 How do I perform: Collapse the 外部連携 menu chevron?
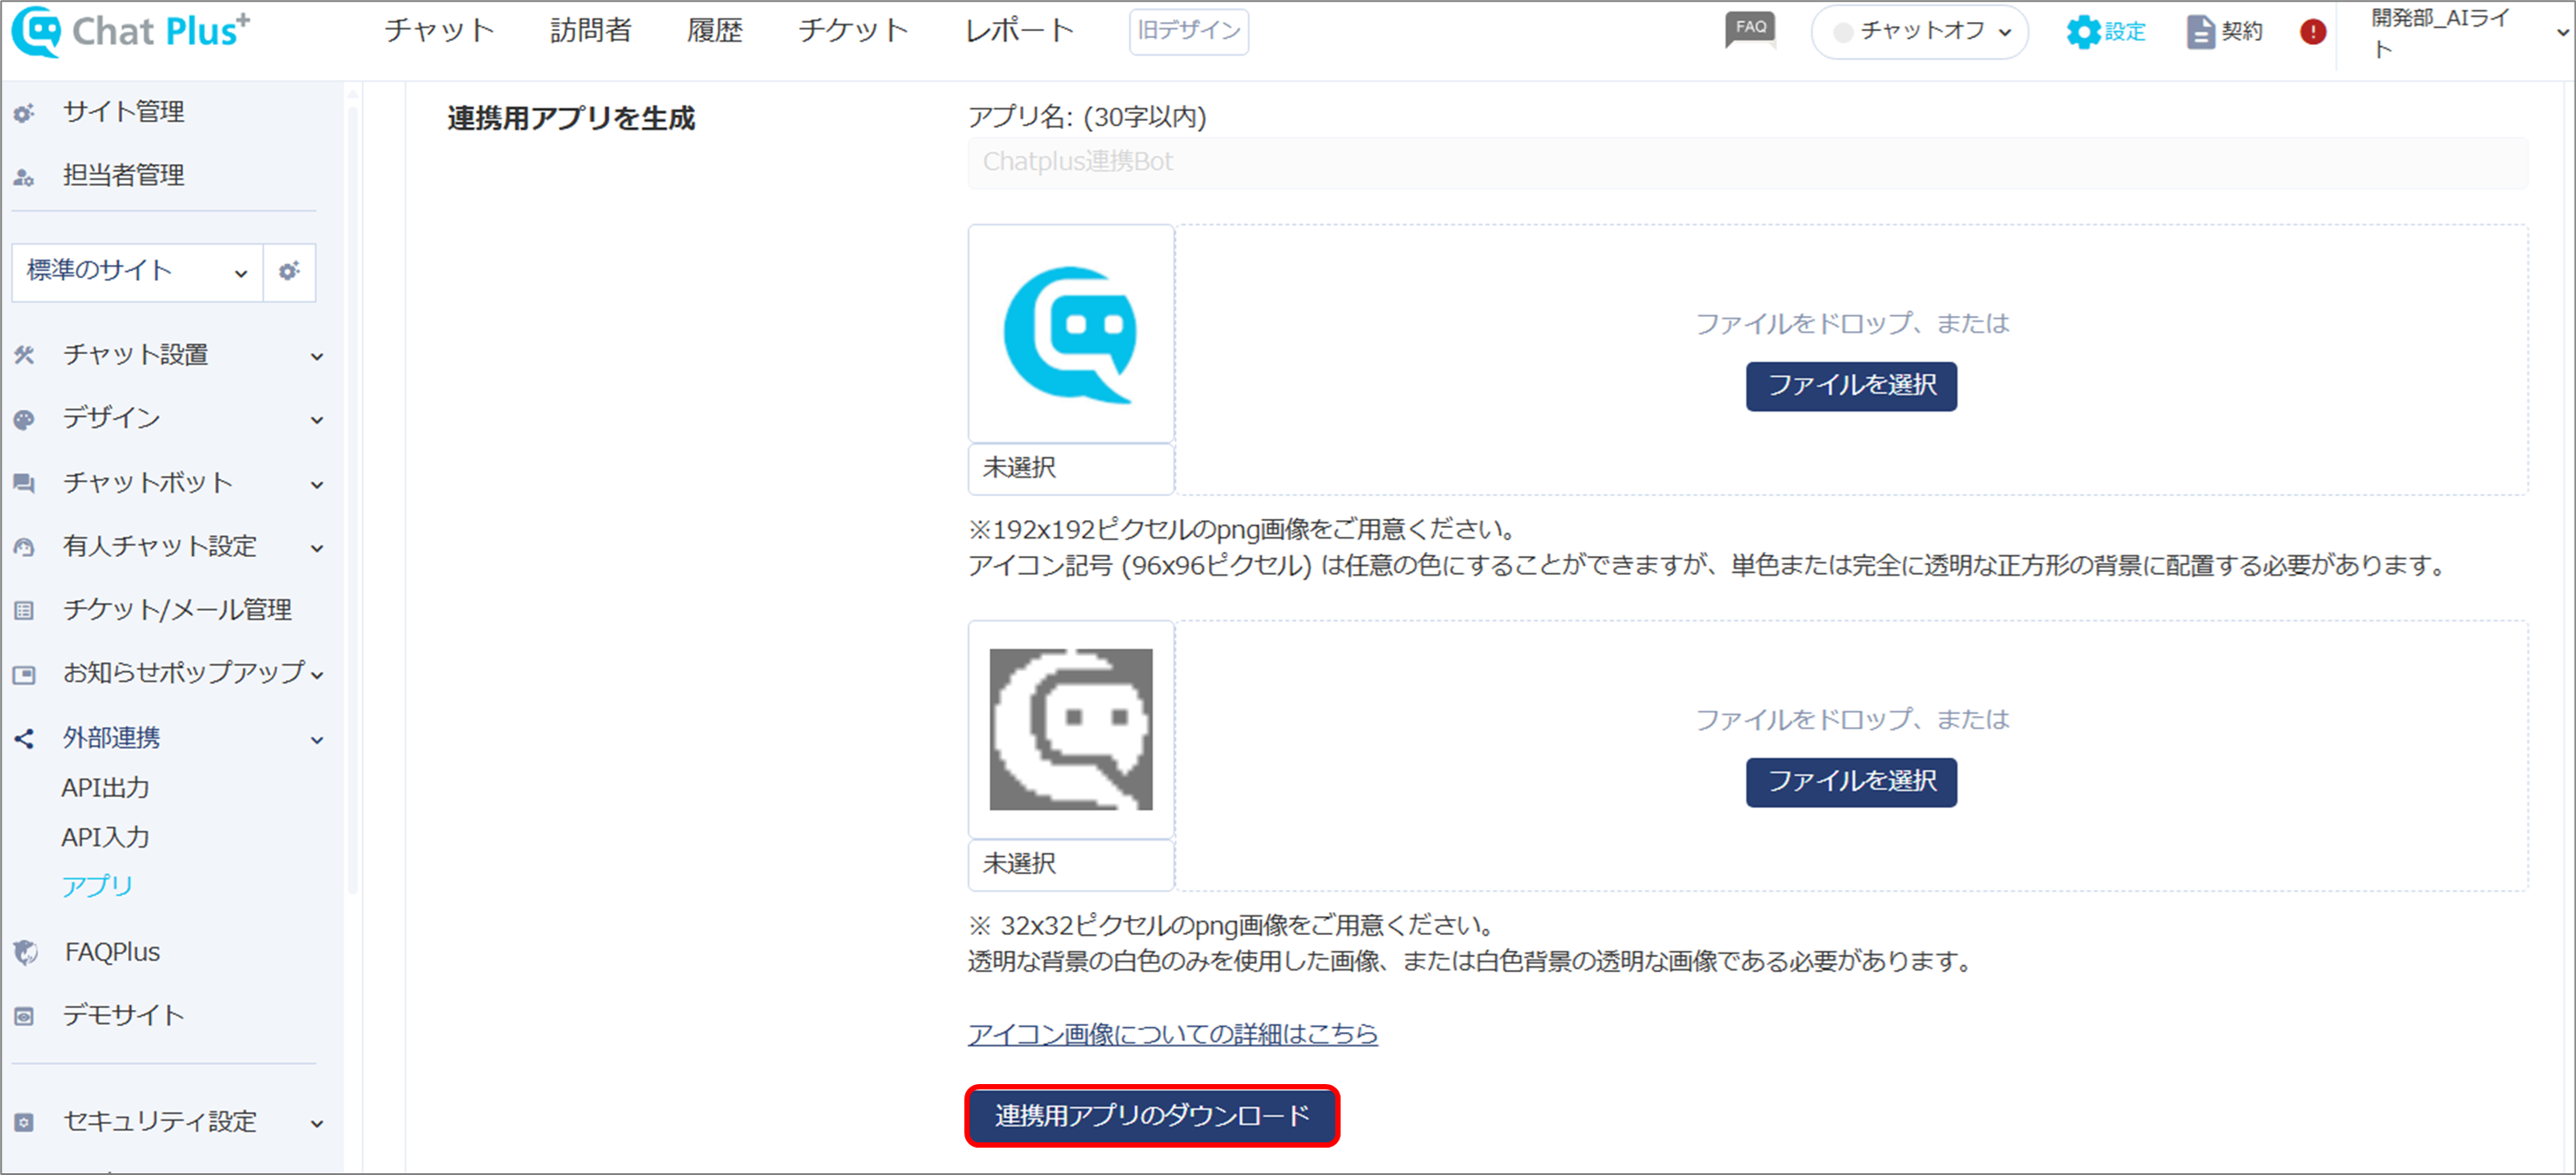coord(317,741)
